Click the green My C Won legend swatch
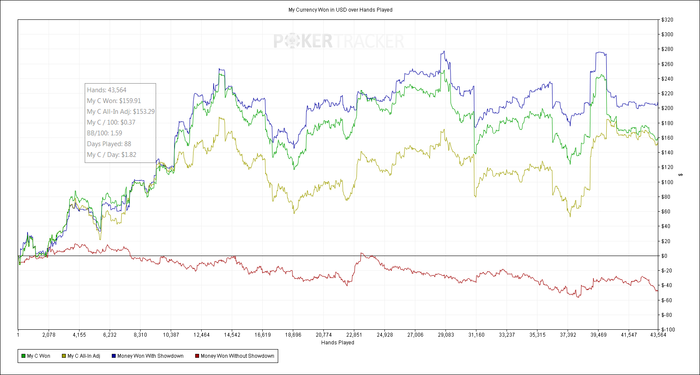 (x=23, y=356)
